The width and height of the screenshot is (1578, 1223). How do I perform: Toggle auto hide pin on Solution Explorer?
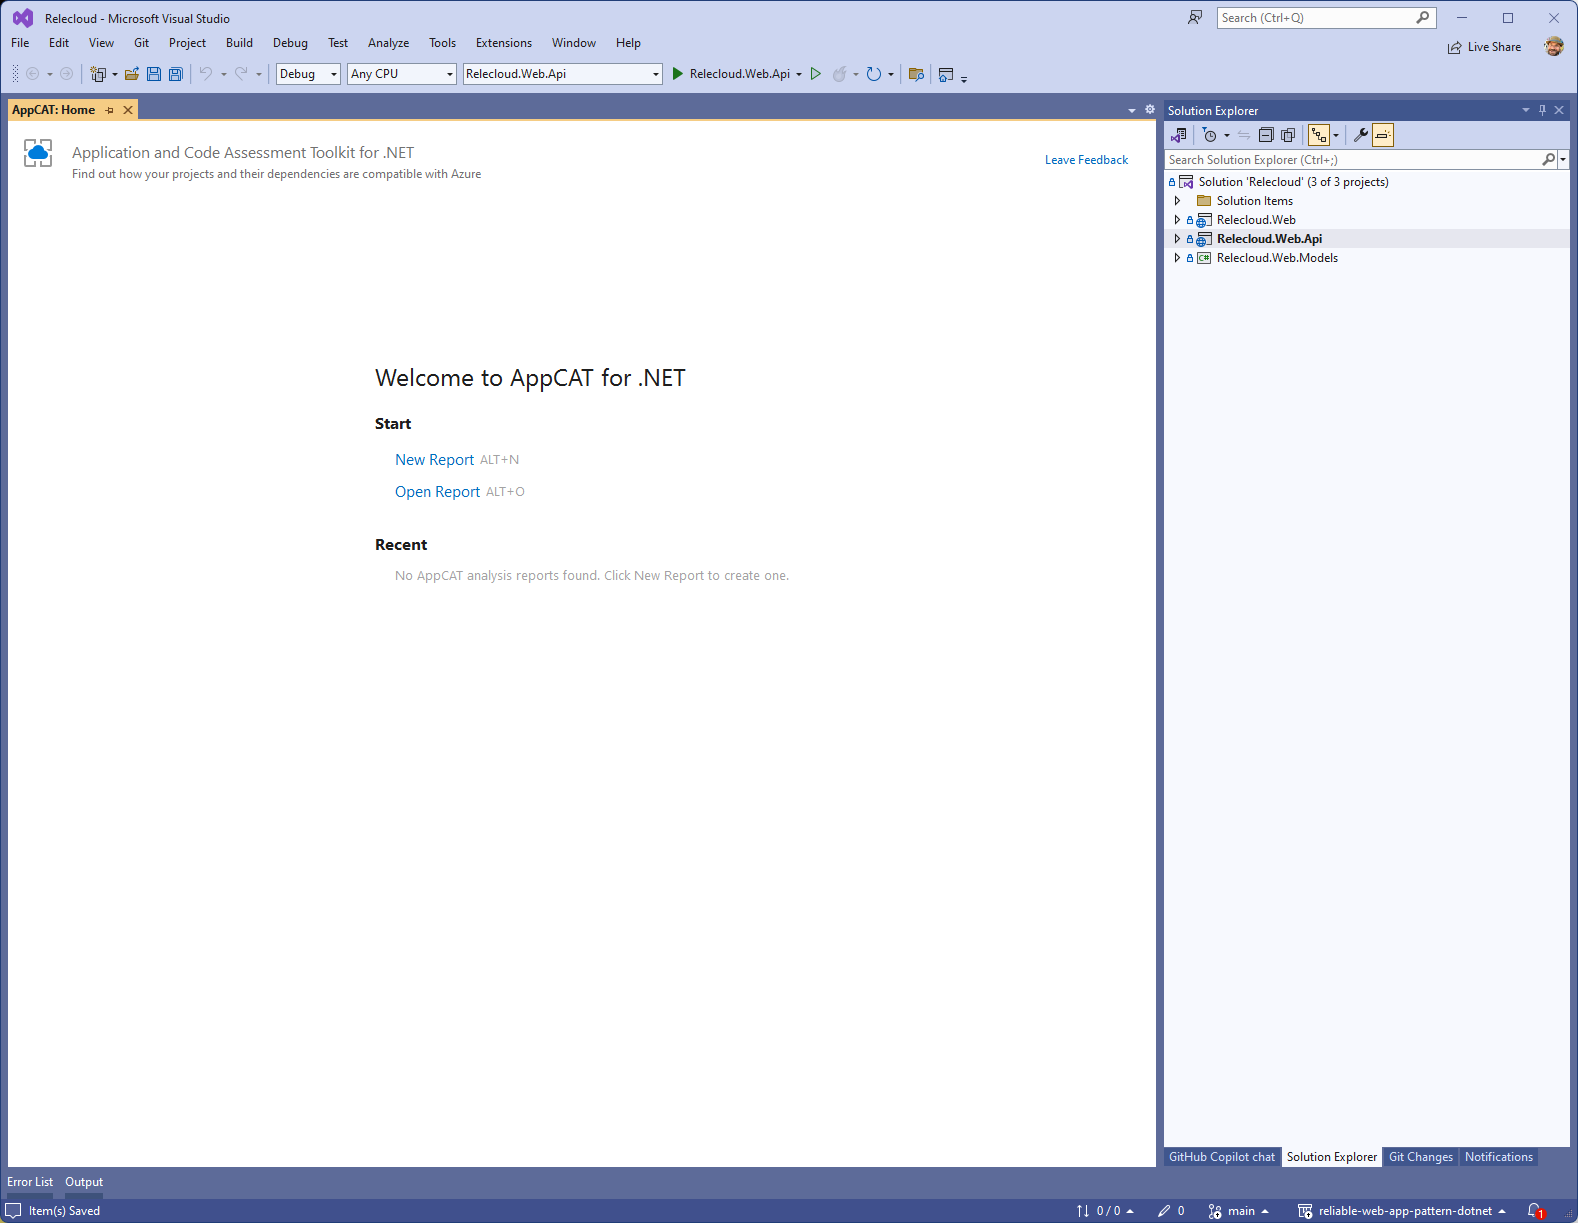[x=1542, y=110]
